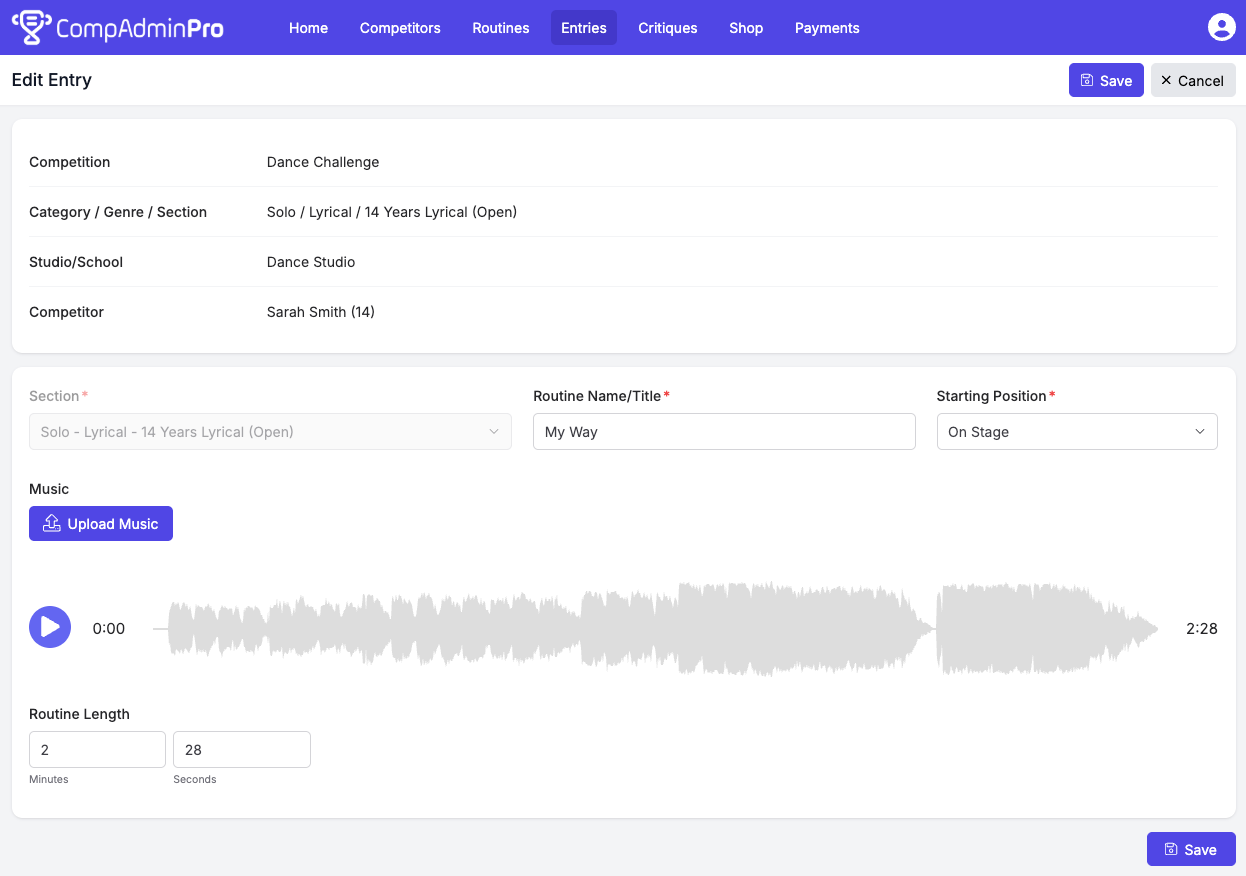Click the Music section label
Screen dimensions: 1246x876
(49, 489)
